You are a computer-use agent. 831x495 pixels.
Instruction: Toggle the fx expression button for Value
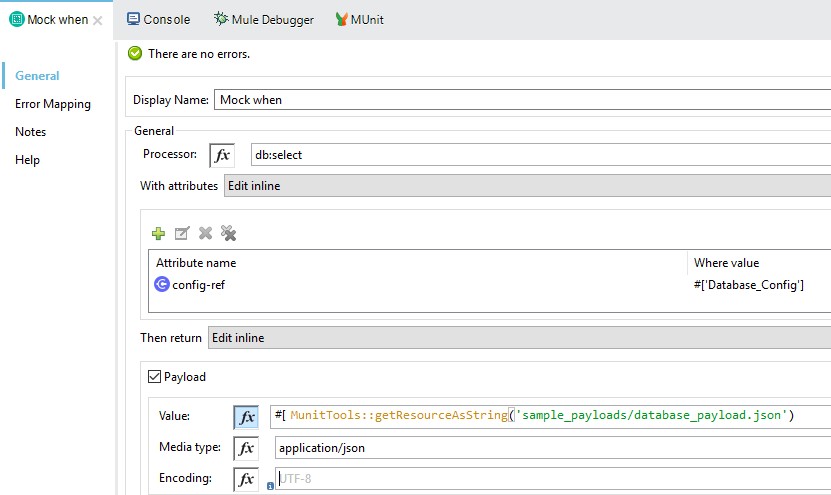tap(246, 417)
